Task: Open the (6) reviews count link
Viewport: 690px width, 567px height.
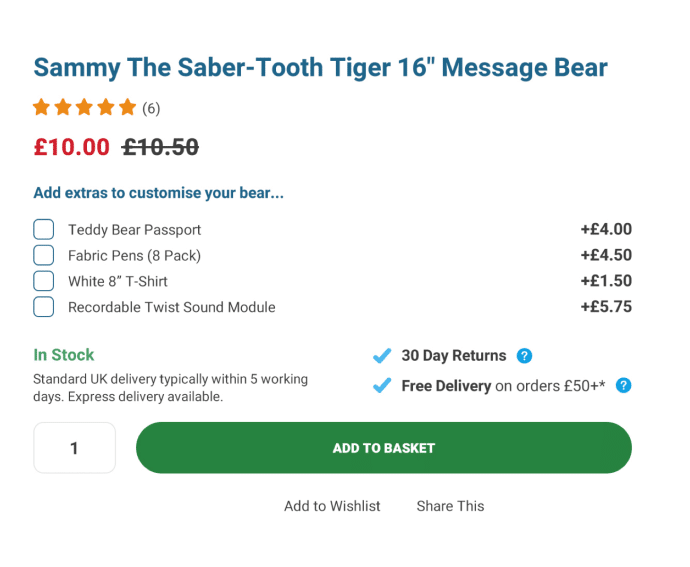Action: pos(151,108)
